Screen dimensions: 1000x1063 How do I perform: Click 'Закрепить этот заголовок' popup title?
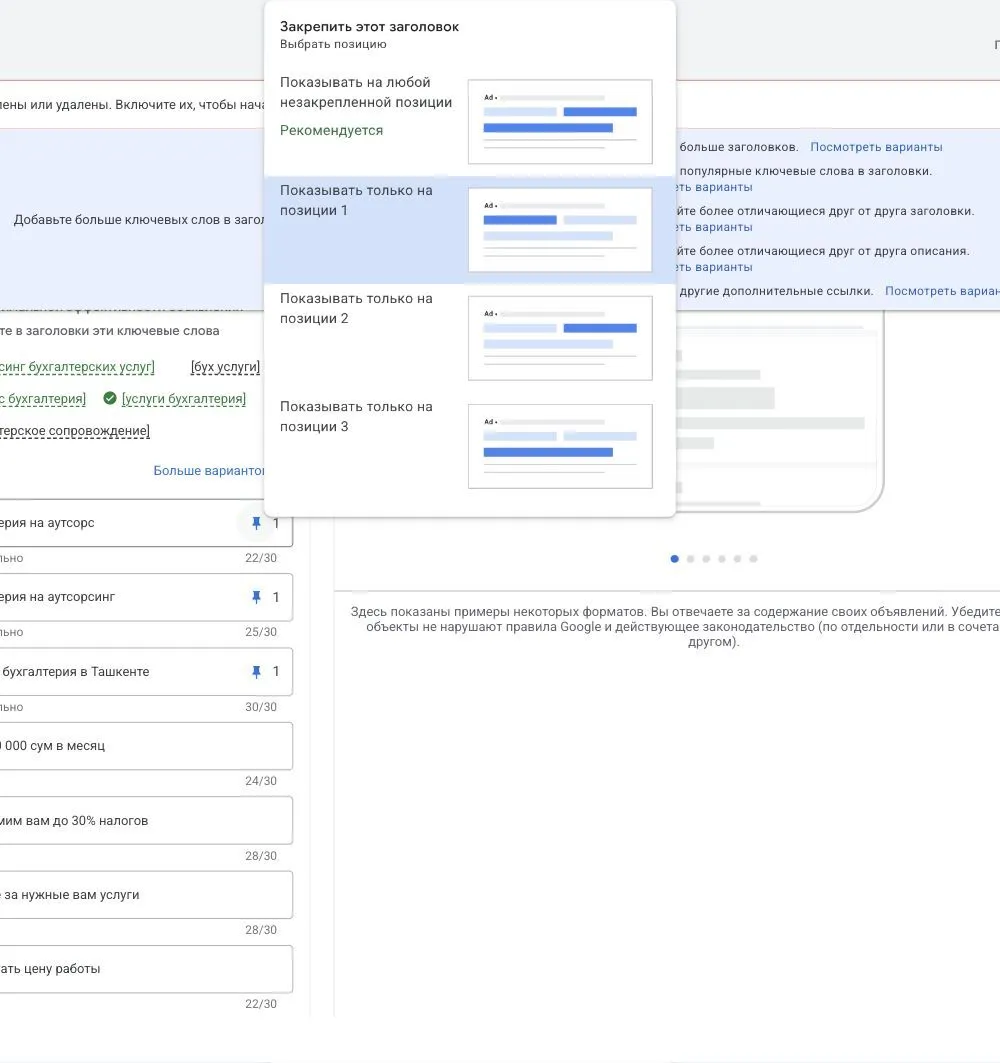(369, 26)
